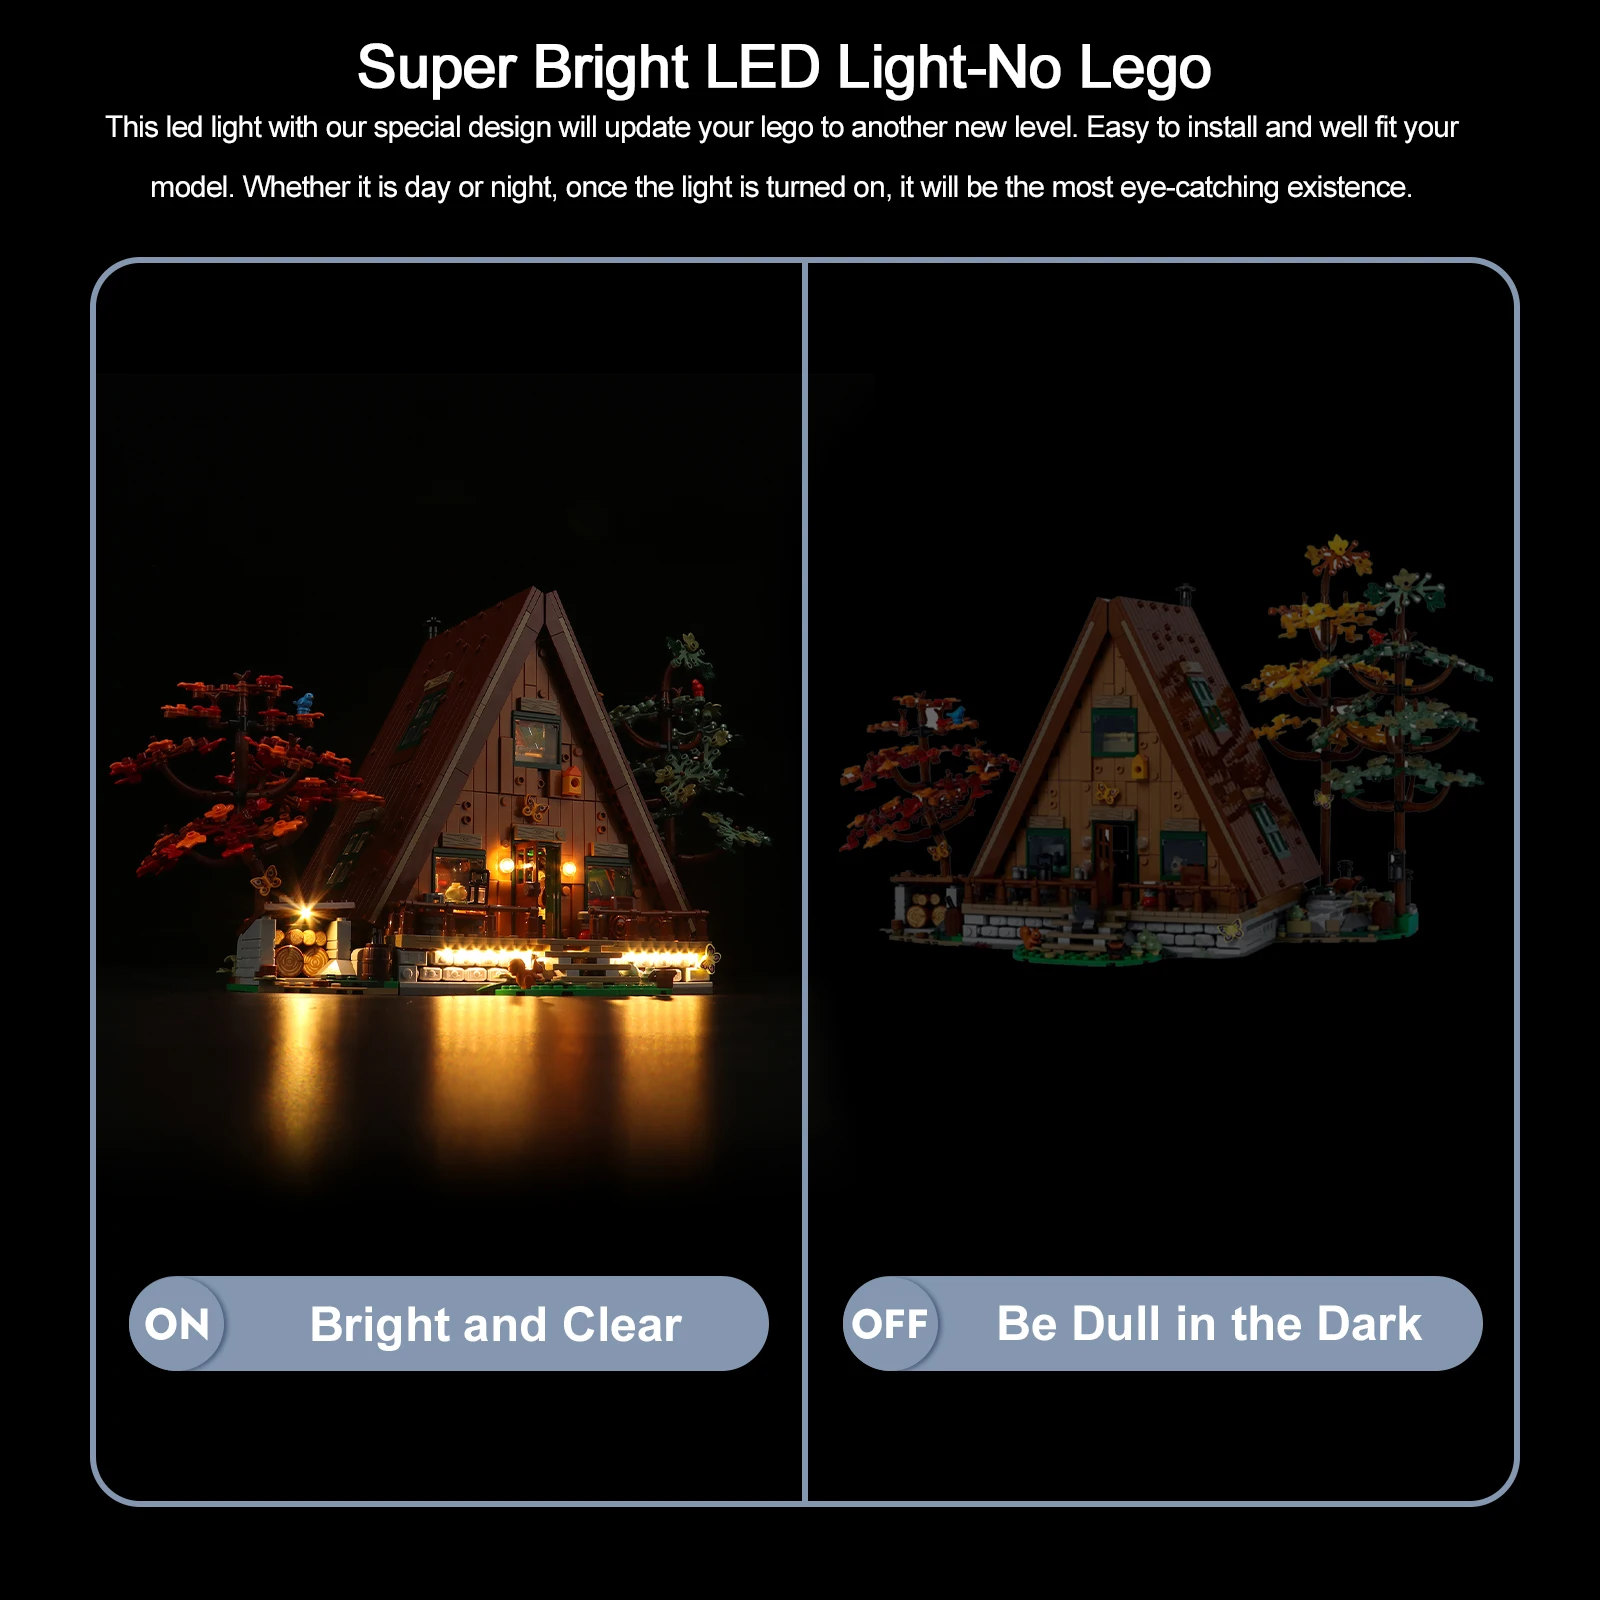1600x1600 pixels.
Task: Click the OFF circle badge
Action: 890,1324
